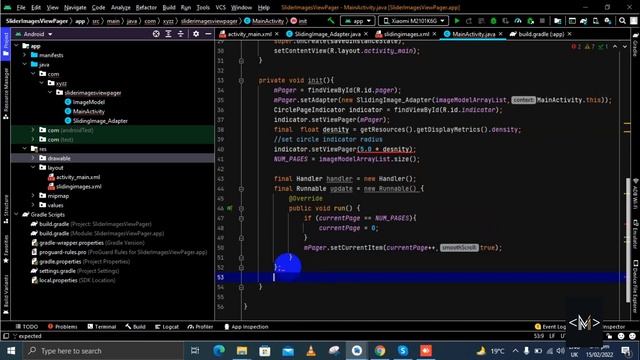Viewport: 640px width, 360px height.
Task: Click Expand All in Project panel header
Action: 168,34
